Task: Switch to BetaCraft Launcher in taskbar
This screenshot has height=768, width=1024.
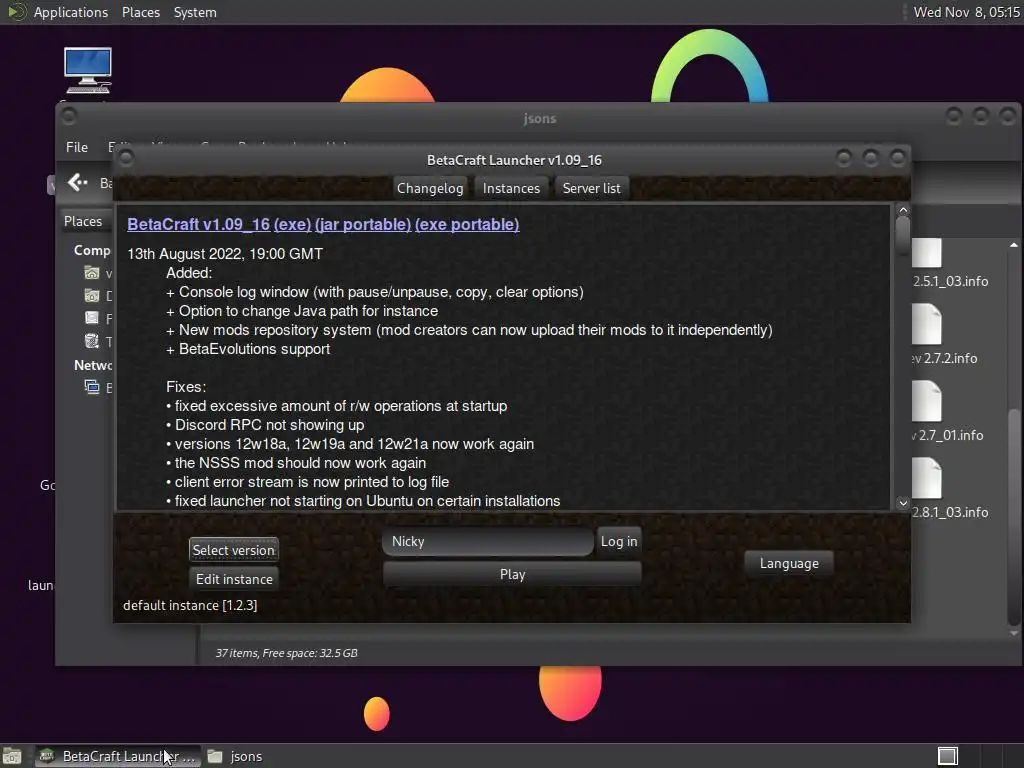Action: pos(116,756)
